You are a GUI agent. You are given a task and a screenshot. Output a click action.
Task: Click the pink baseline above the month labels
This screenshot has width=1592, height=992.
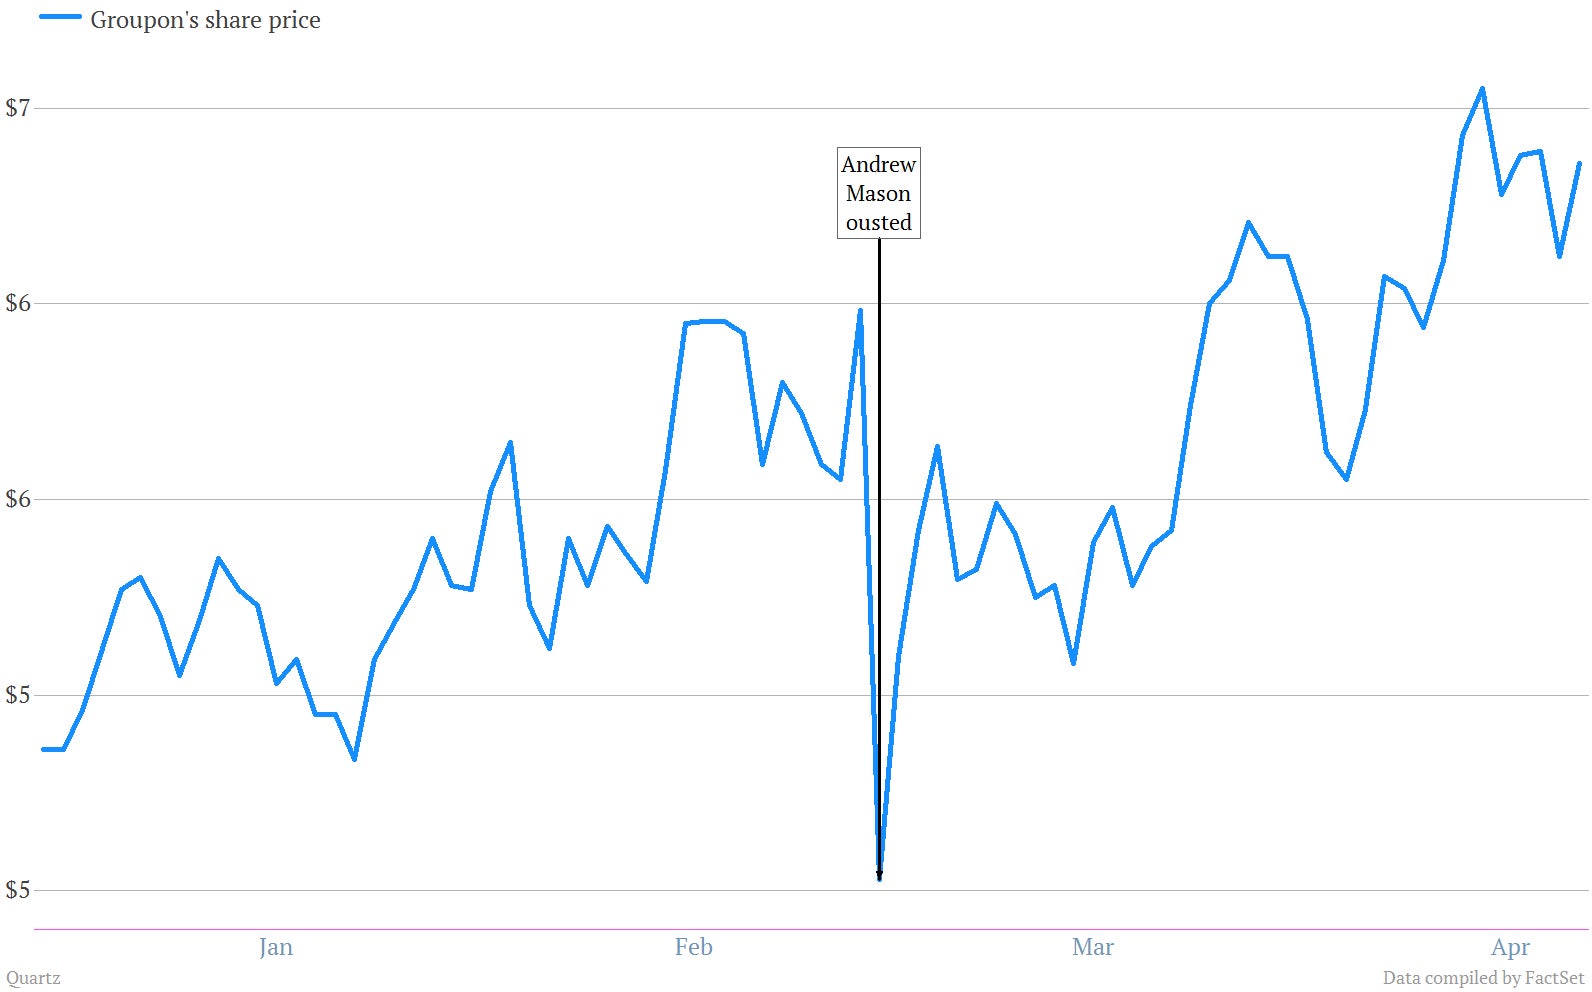click(x=811, y=929)
